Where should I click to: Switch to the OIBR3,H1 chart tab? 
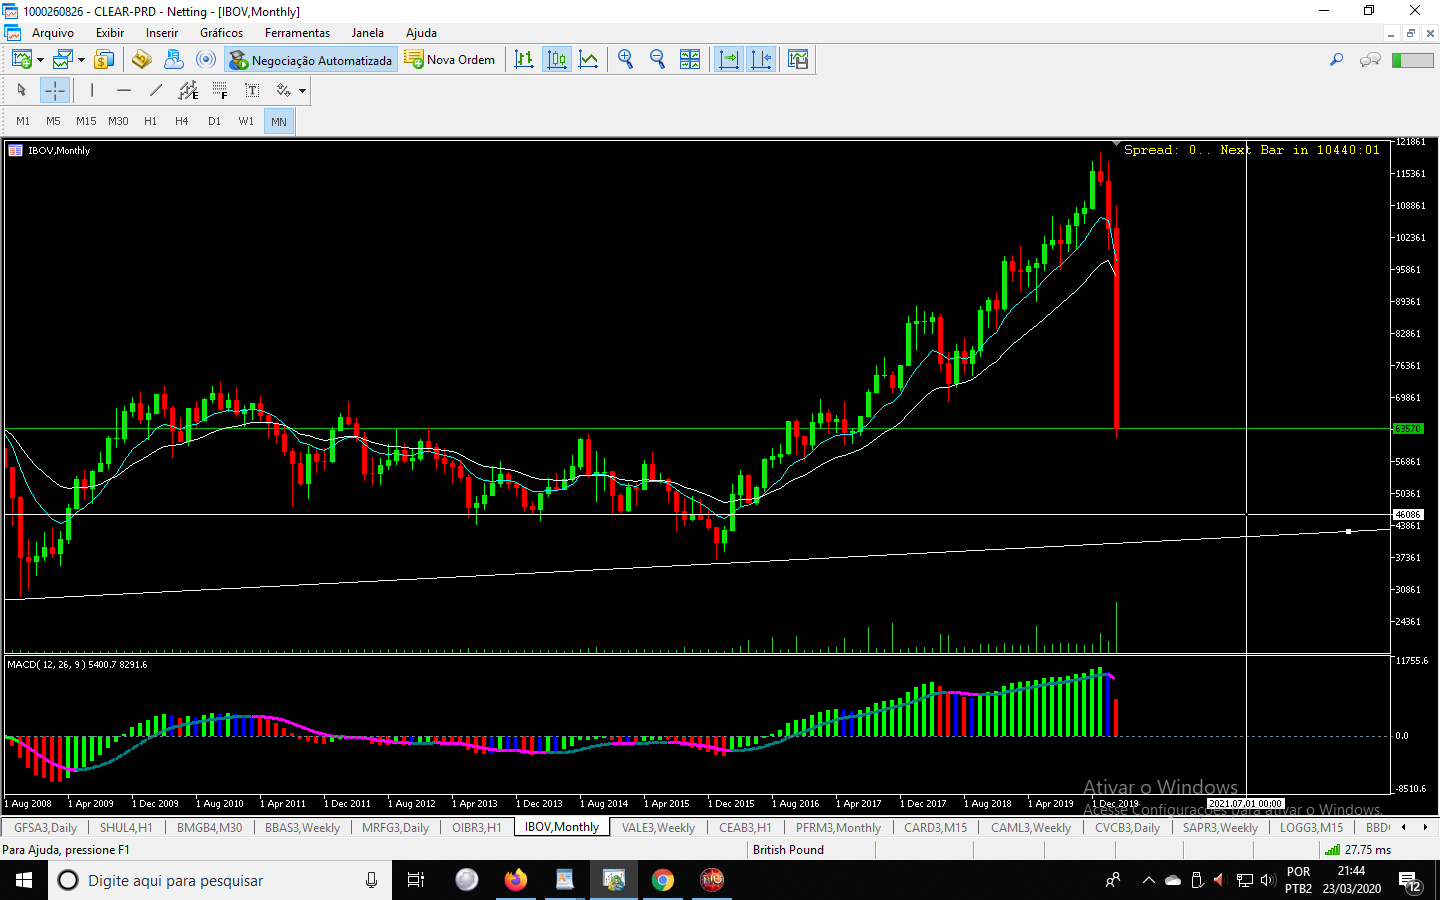coord(476,827)
